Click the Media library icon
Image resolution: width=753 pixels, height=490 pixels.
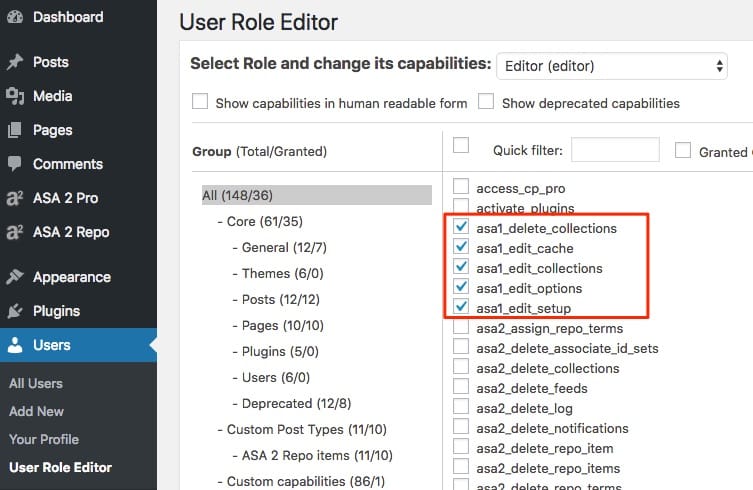tap(15, 96)
